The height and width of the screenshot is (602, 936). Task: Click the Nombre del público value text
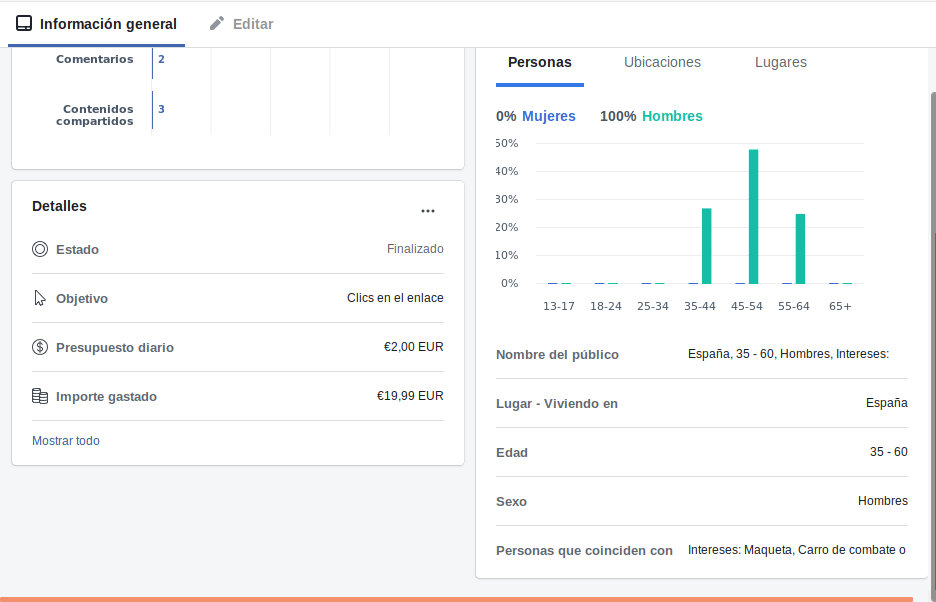point(789,354)
